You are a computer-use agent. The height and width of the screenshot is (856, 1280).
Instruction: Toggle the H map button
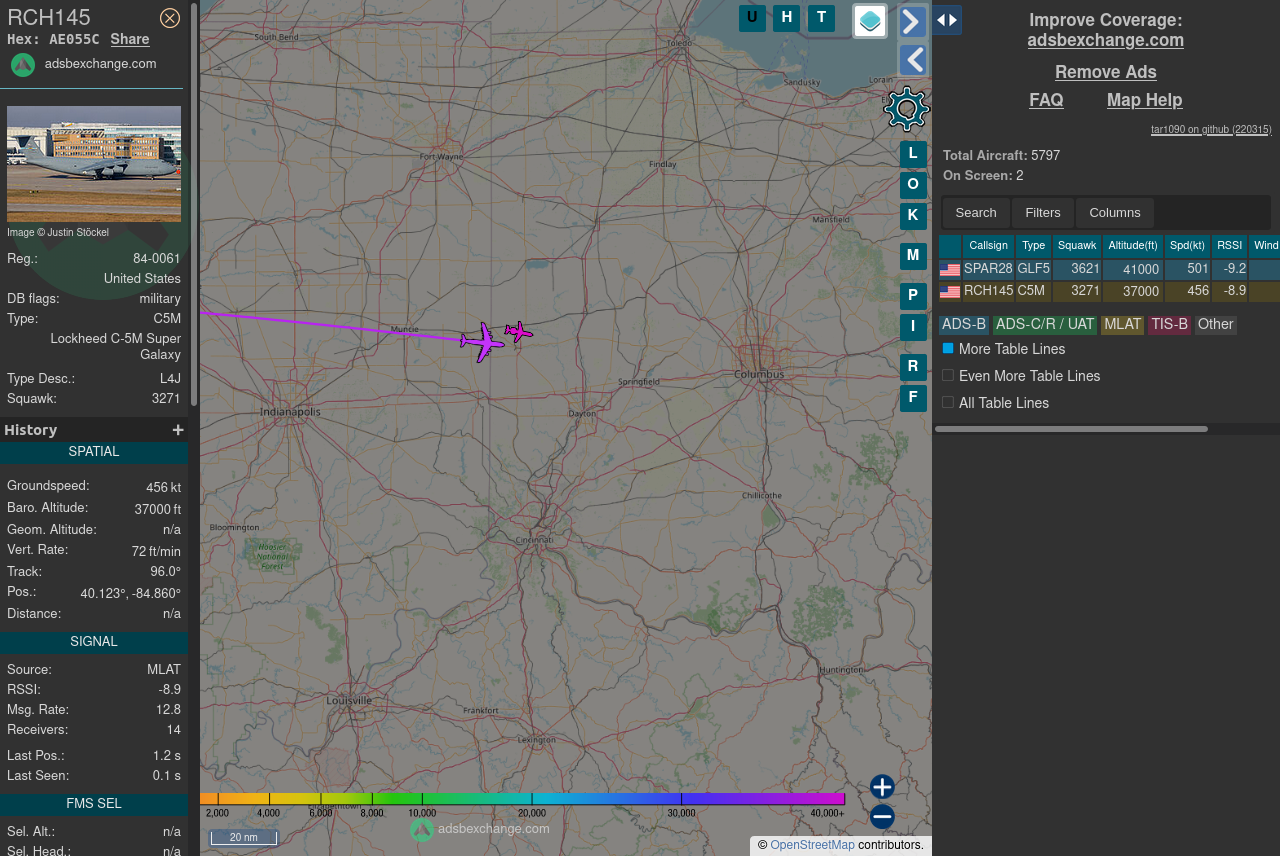[786, 18]
